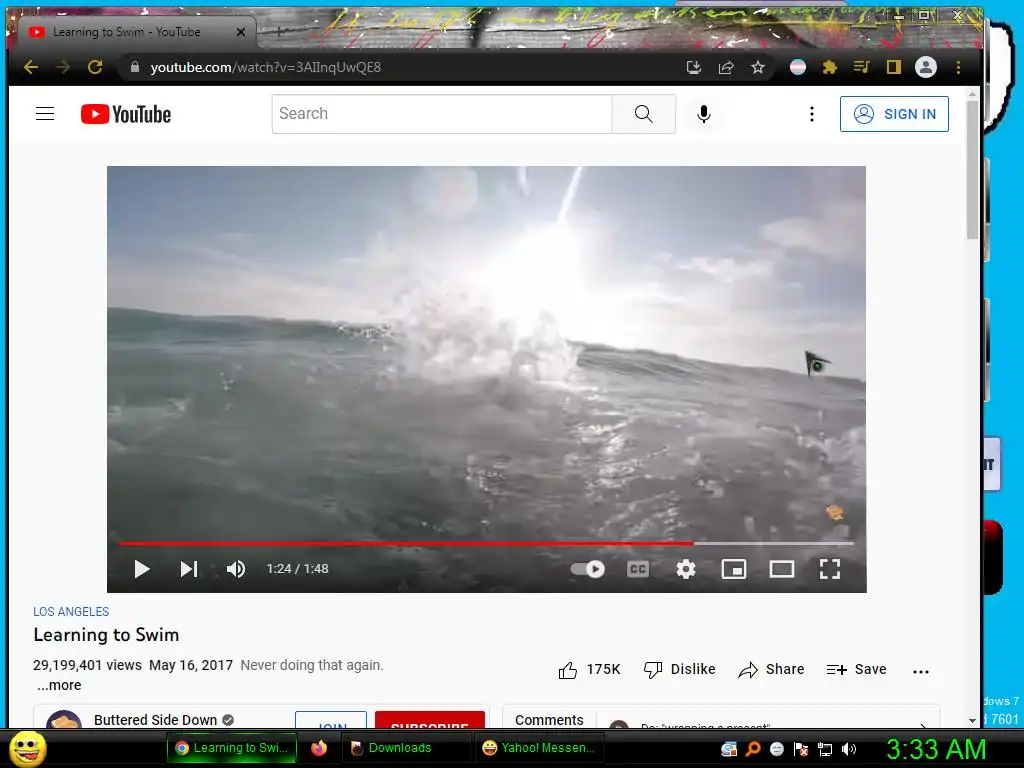
Task: Open the LOS ANGELES location link
Action: click(x=71, y=611)
